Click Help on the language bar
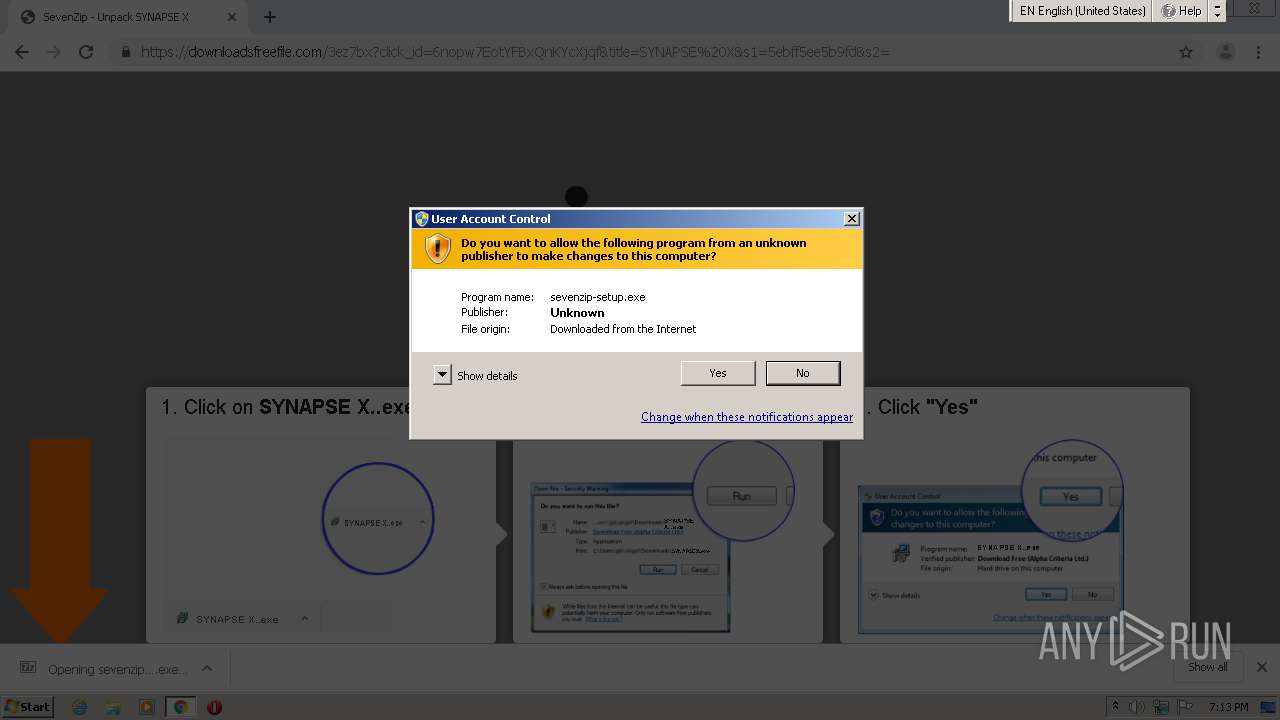The width and height of the screenshot is (1280, 720). click(1181, 11)
